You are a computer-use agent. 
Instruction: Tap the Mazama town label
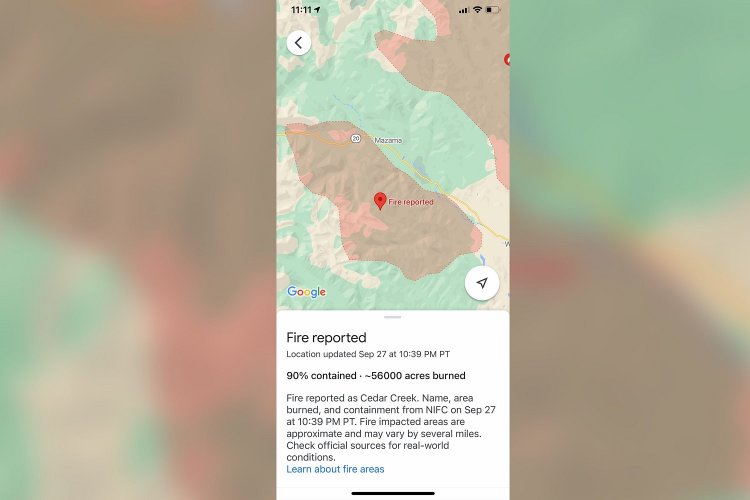388,140
